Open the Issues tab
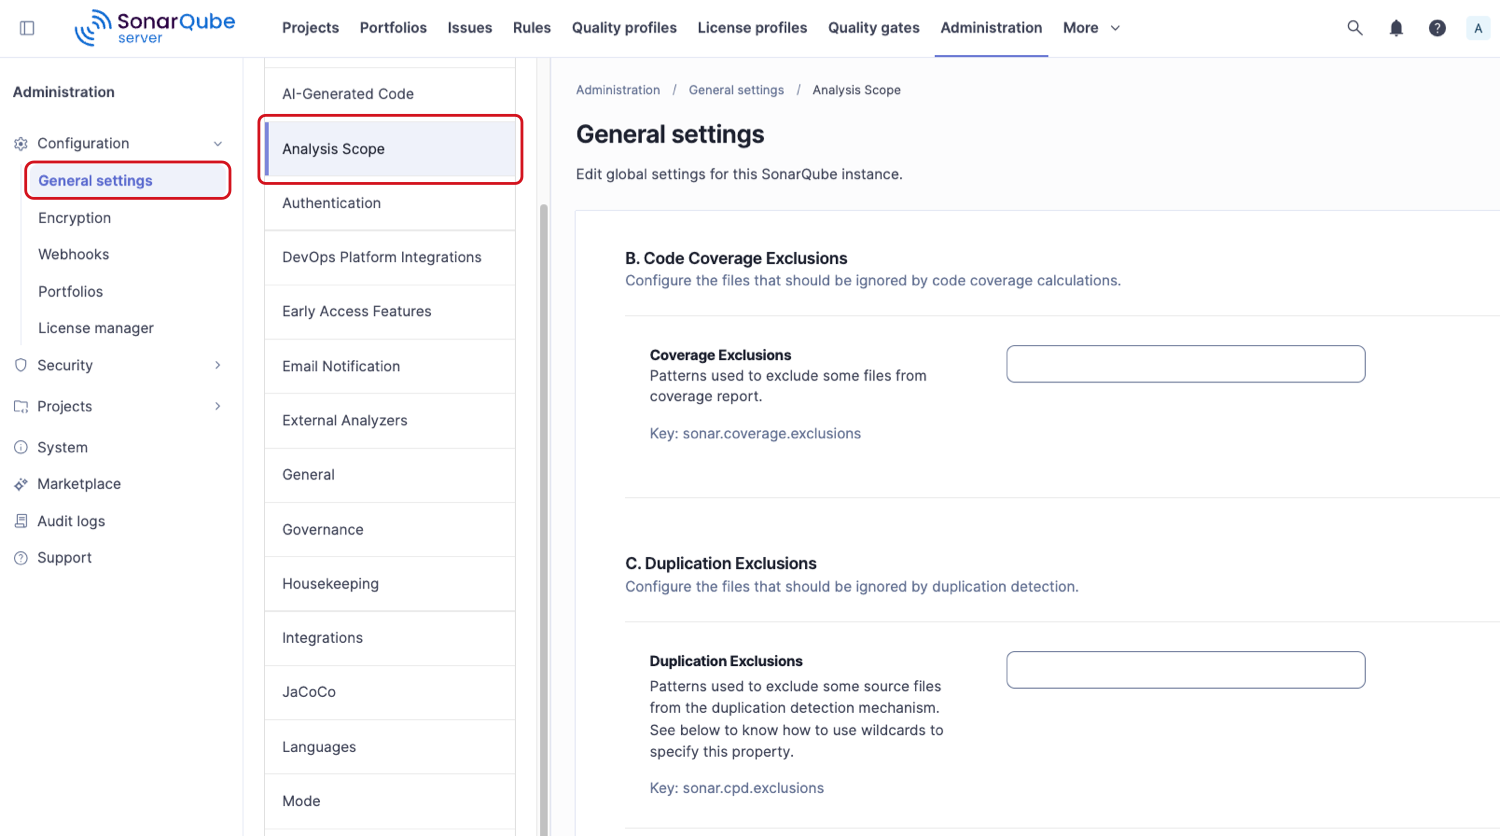 point(470,28)
